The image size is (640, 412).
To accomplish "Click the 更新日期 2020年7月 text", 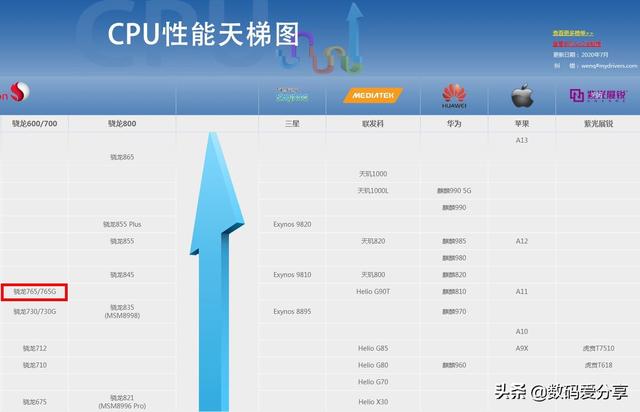I will tap(581, 55).
